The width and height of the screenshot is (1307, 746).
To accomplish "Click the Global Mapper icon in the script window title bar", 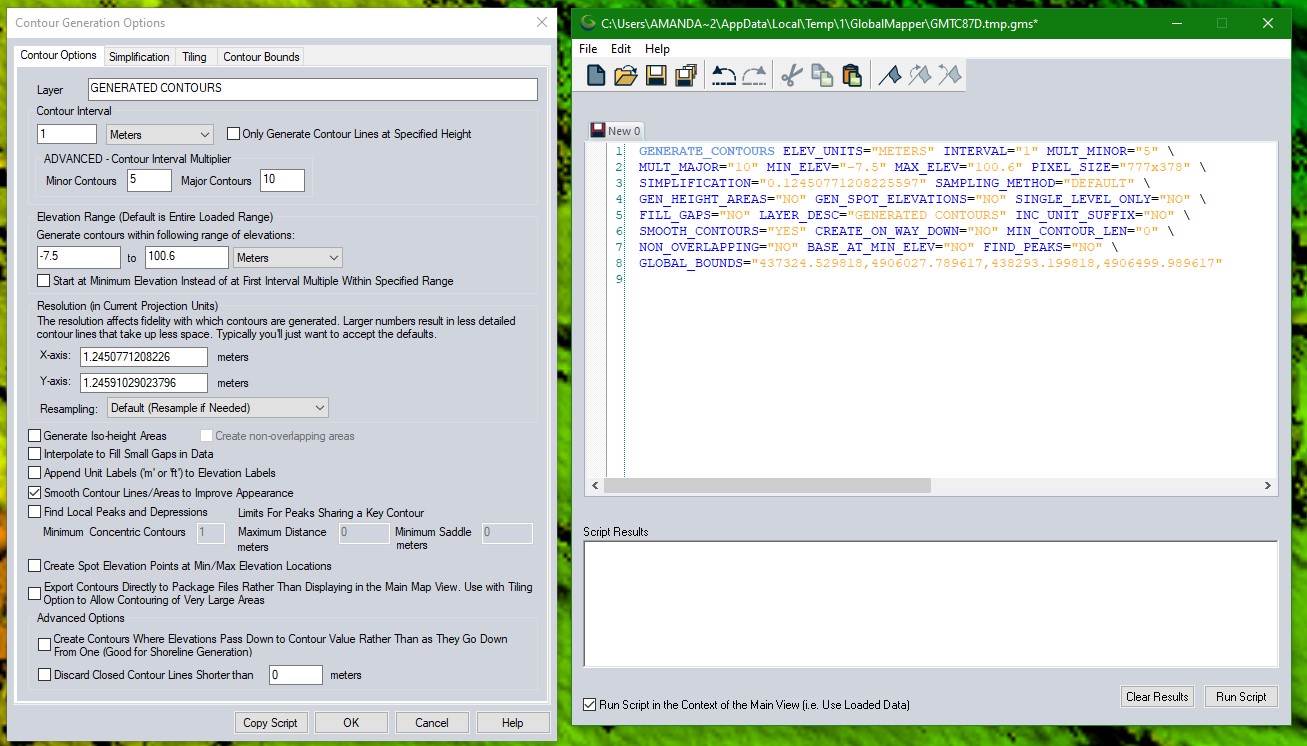I will pos(588,23).
